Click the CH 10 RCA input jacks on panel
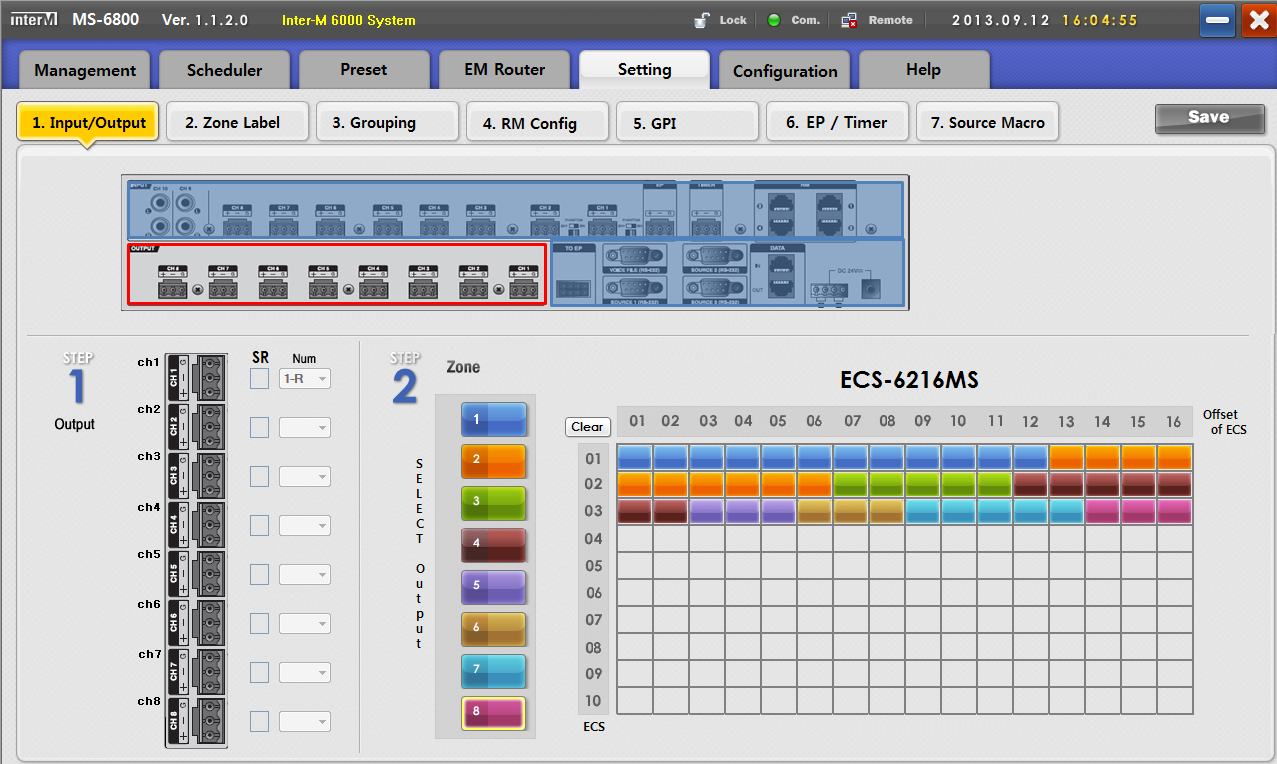 click(x=159, y=213)
